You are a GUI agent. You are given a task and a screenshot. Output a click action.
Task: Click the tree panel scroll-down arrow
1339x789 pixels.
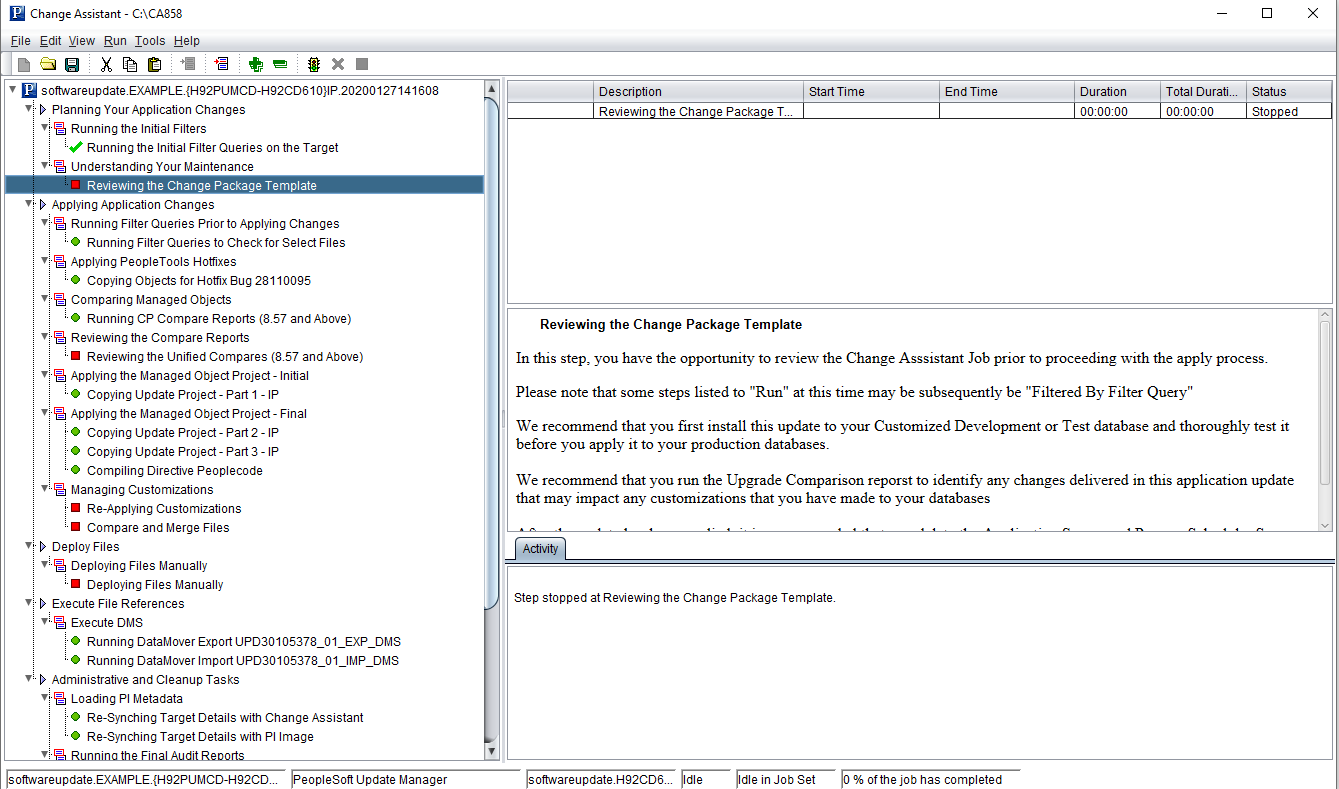tap(491, 751)
